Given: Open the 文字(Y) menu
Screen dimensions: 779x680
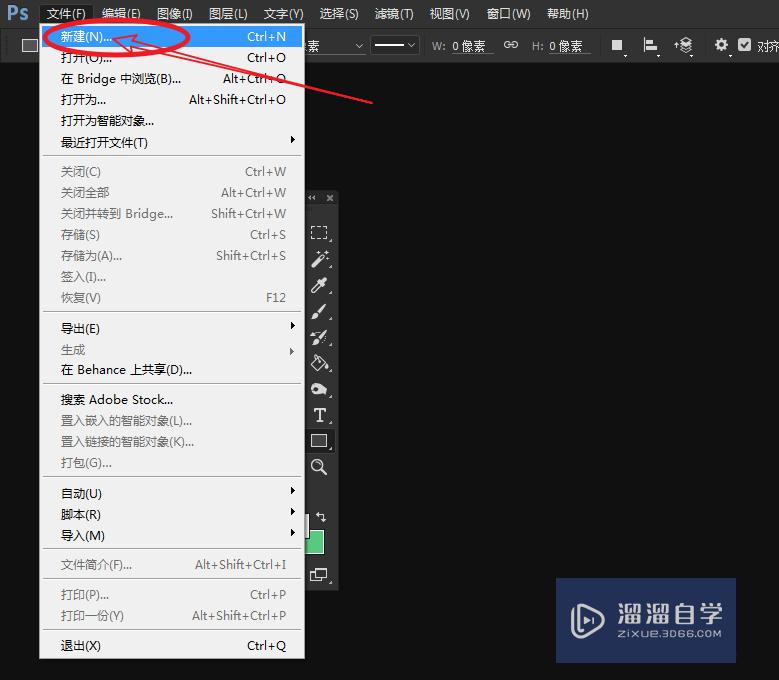Looking at the screenshot, I should pos(283,13).
